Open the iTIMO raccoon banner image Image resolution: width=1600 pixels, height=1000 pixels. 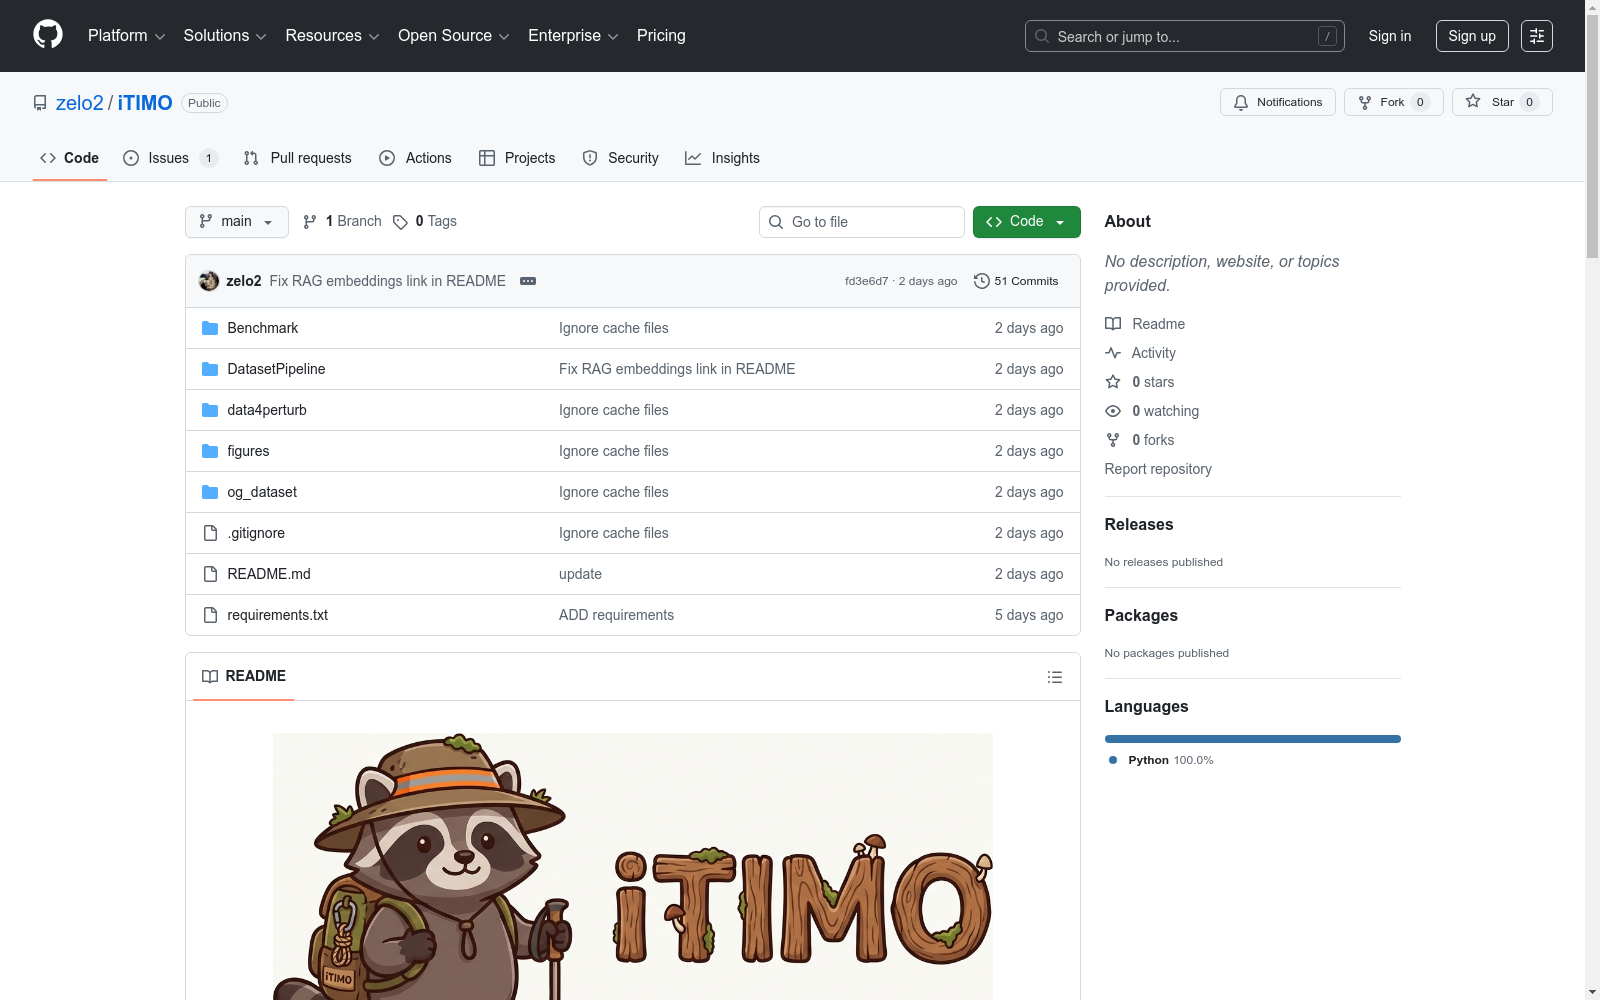pyautogui.click(x=633, y=866)
